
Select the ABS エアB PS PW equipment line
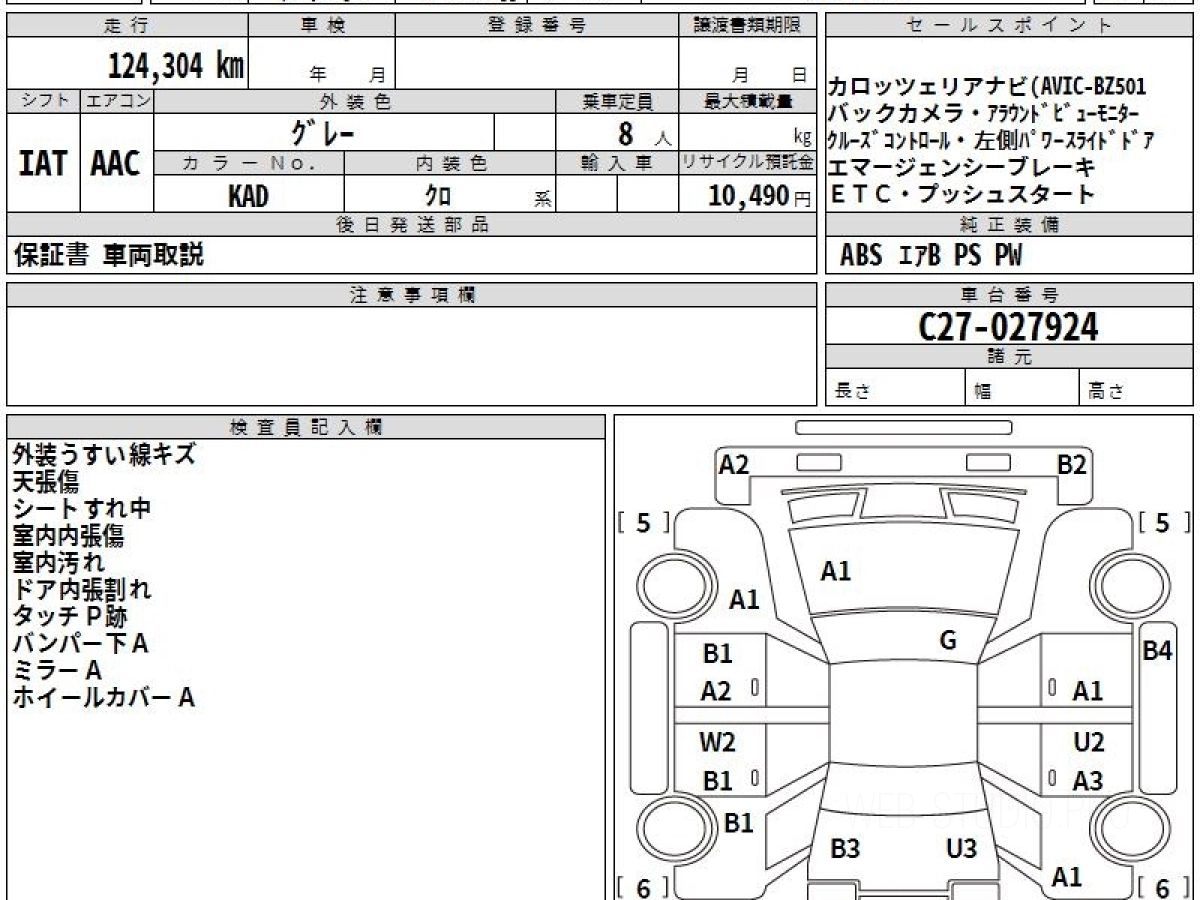coord(931,256)
